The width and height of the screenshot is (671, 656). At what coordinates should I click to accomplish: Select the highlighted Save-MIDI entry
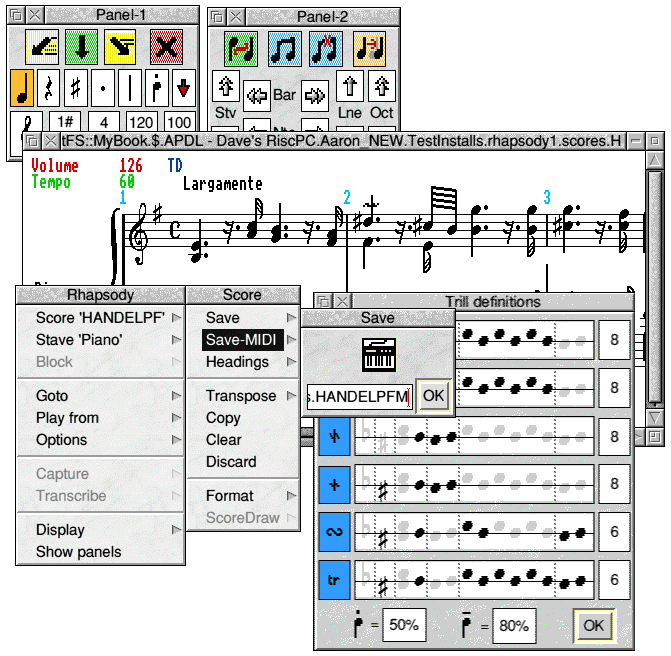coord(242,340)
